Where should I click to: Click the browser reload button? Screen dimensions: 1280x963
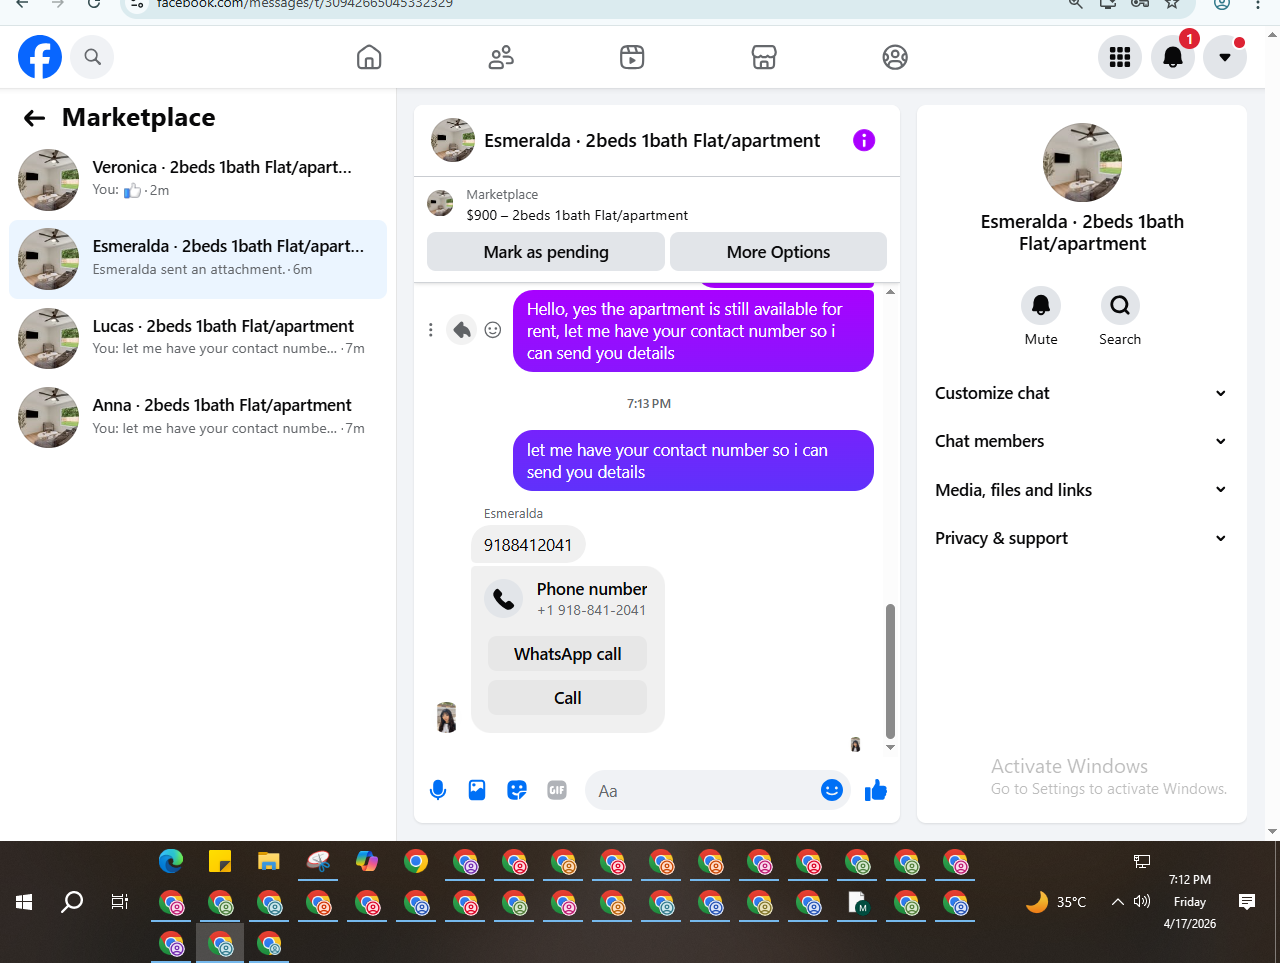[93, 4]
